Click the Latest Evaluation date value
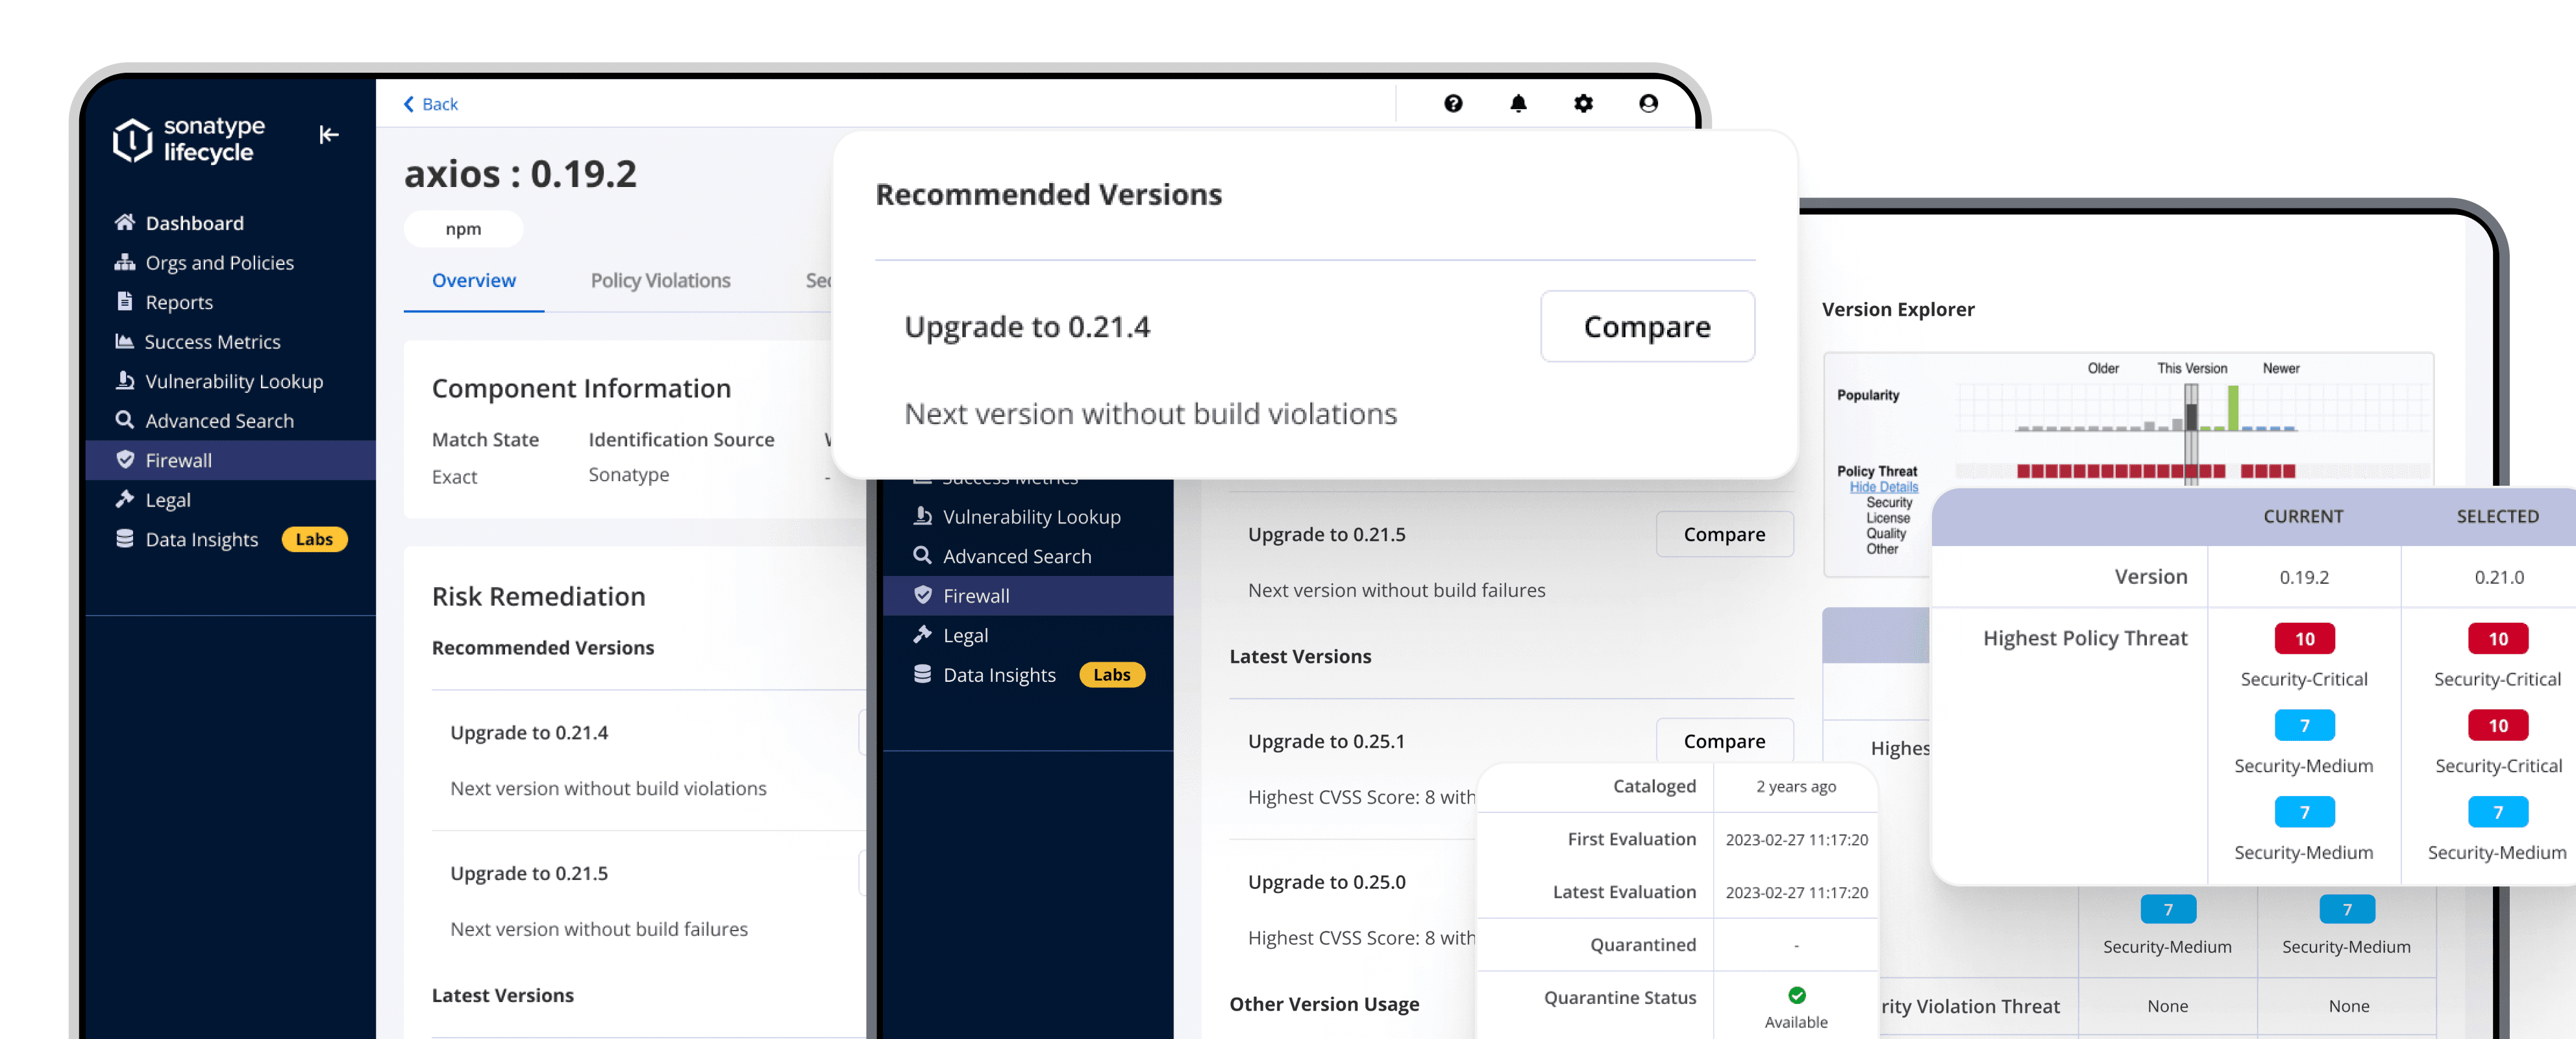The image size is (2576, 1039). click(x=1796, y=892)
